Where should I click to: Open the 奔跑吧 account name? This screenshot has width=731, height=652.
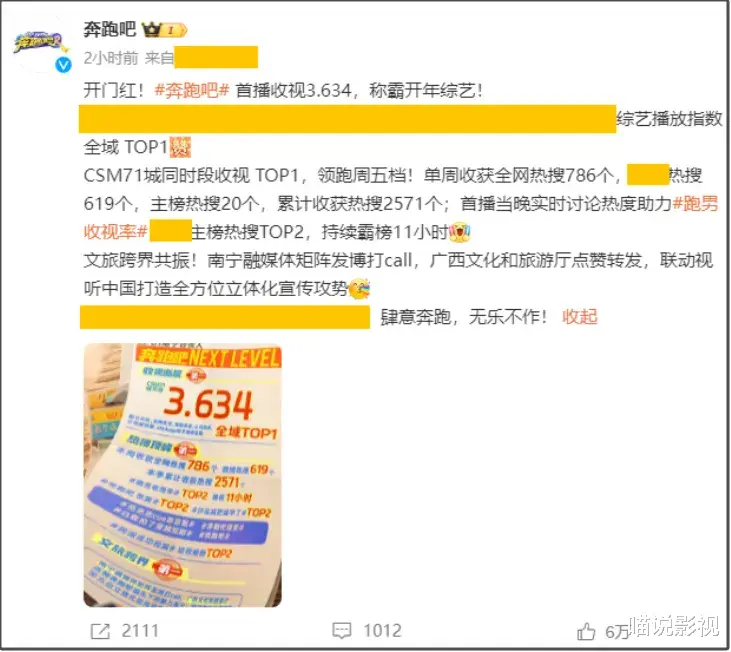coord(110,29)
